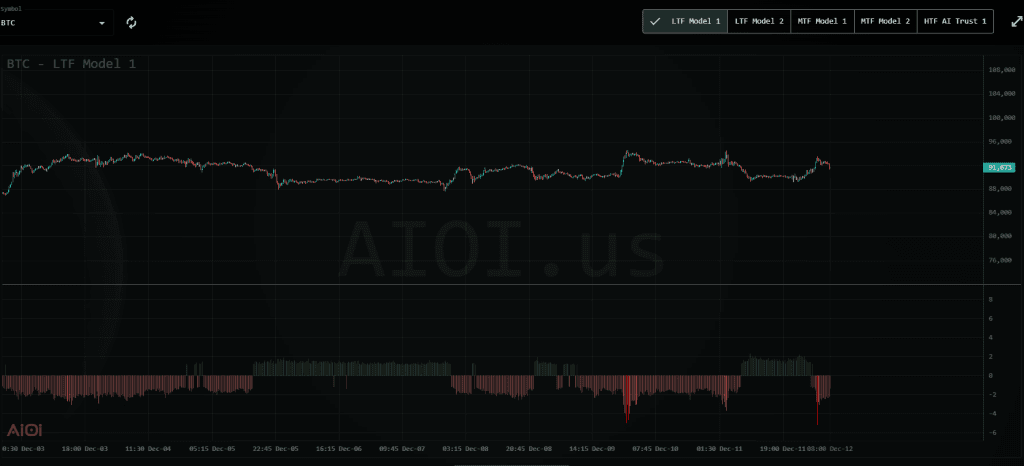Click the 22:45 Dec-05 time axis label
Image resolution: width=1024 pixels, height=466 pixels.
[x=277, y=449]
